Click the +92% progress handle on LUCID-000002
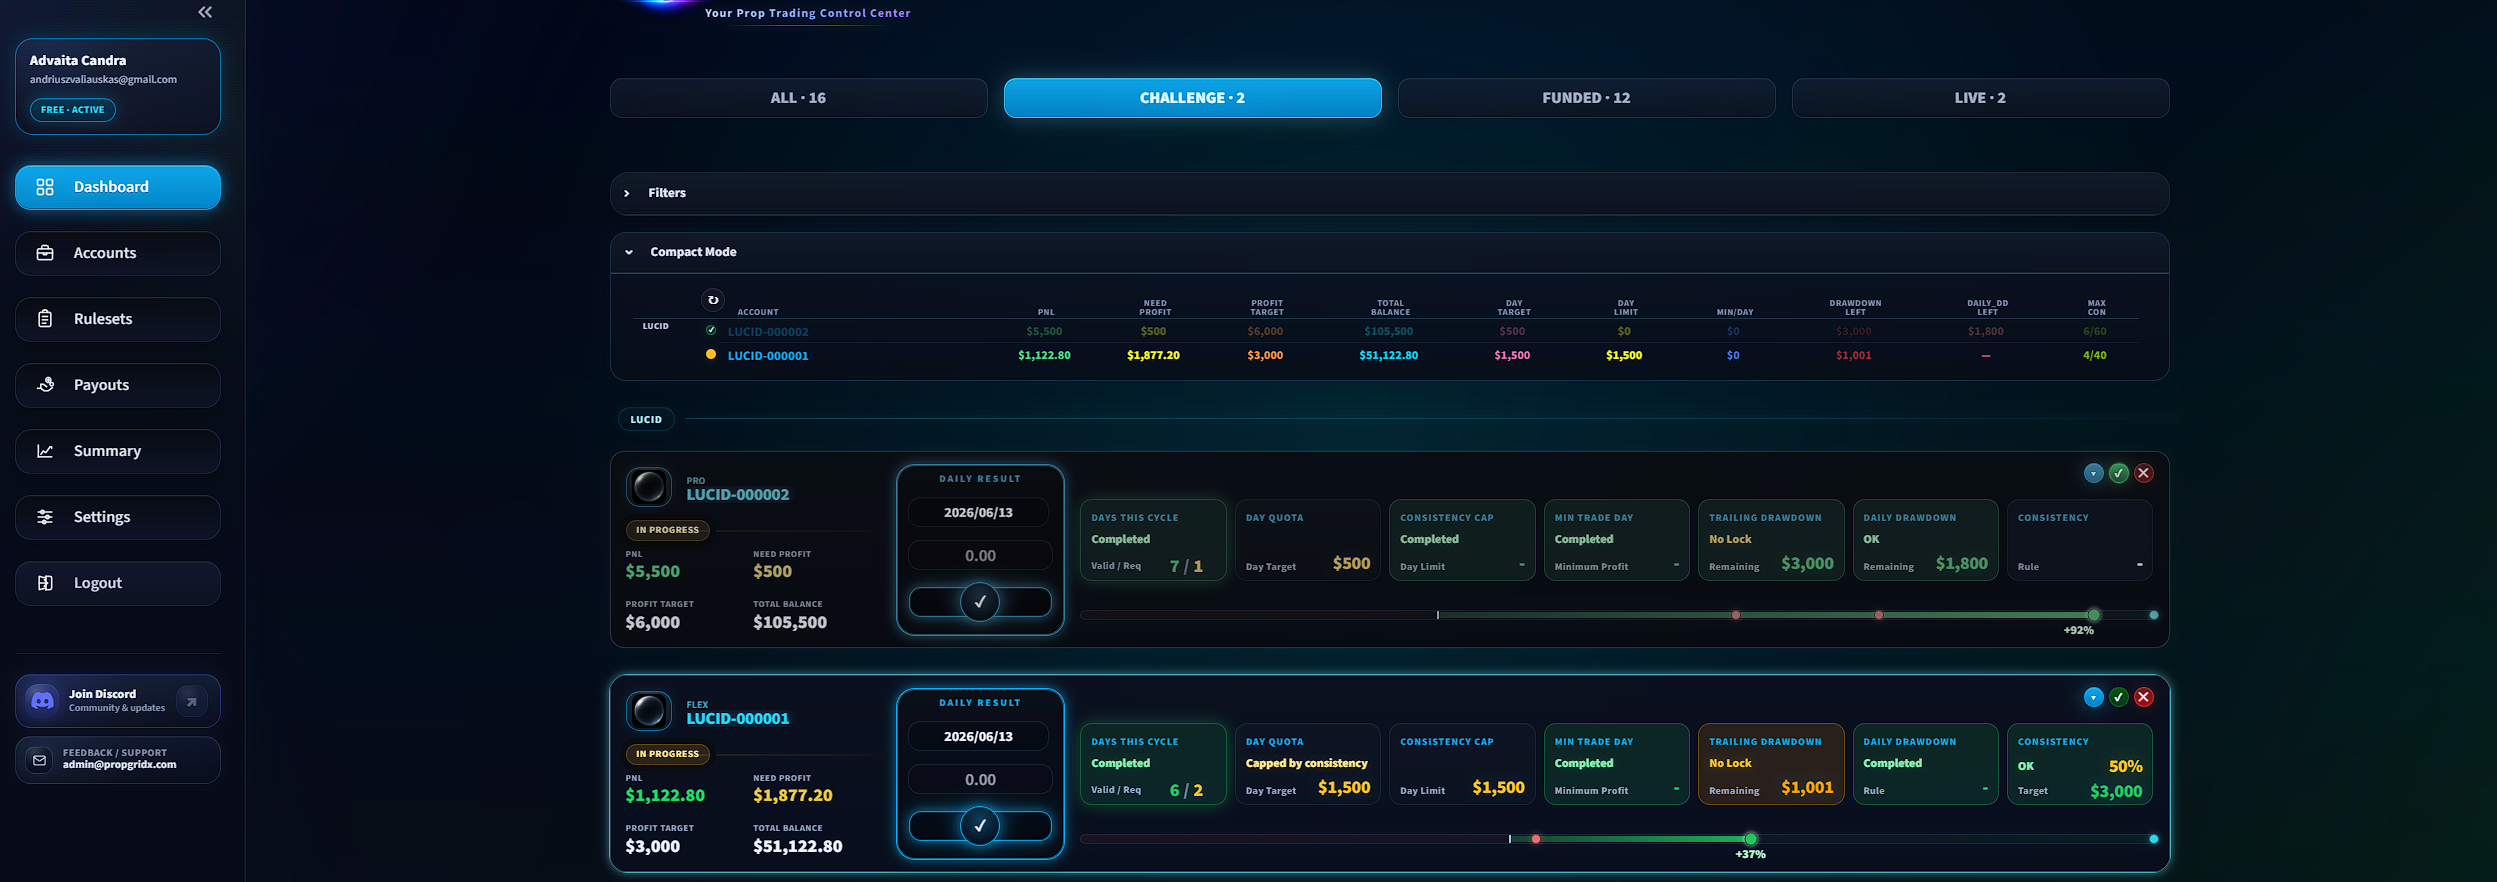 click(2093, 615)
